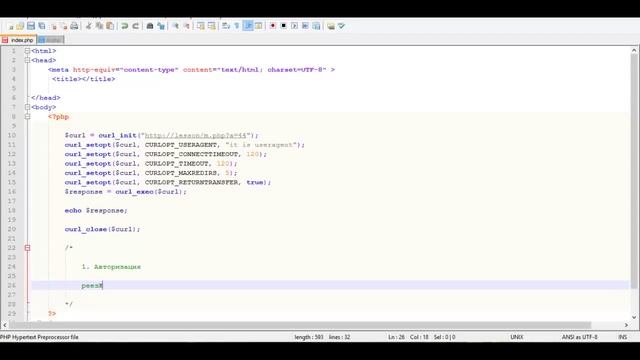The height and width of the screenshot is (360, 640).
Task: Click the 'Ln : 26' status bar entry
Action: [x=396, y=337]
